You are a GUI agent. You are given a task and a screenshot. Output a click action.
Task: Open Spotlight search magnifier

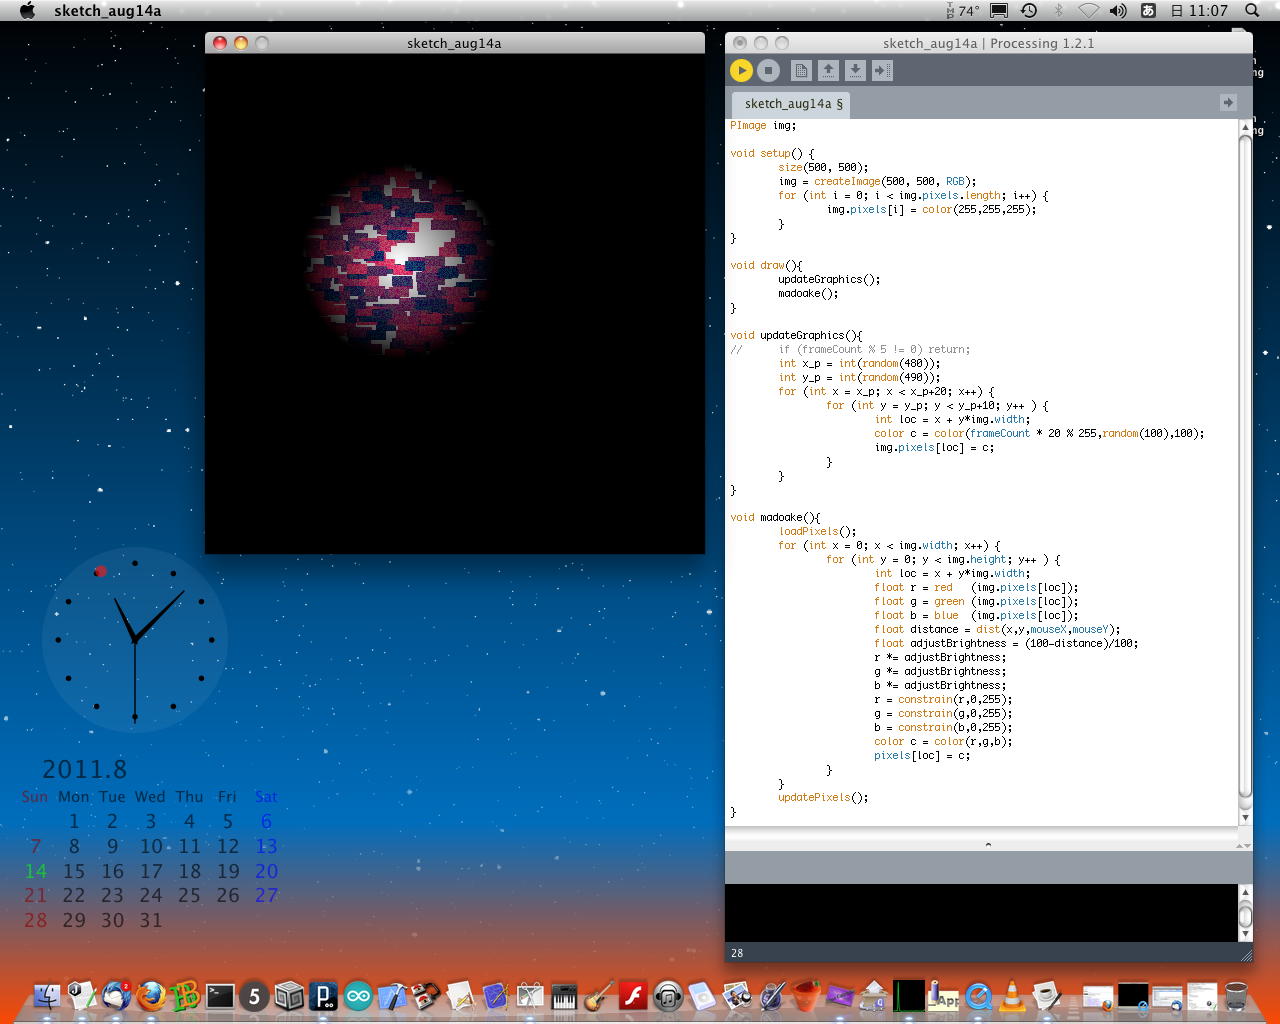click(1252, 11)
